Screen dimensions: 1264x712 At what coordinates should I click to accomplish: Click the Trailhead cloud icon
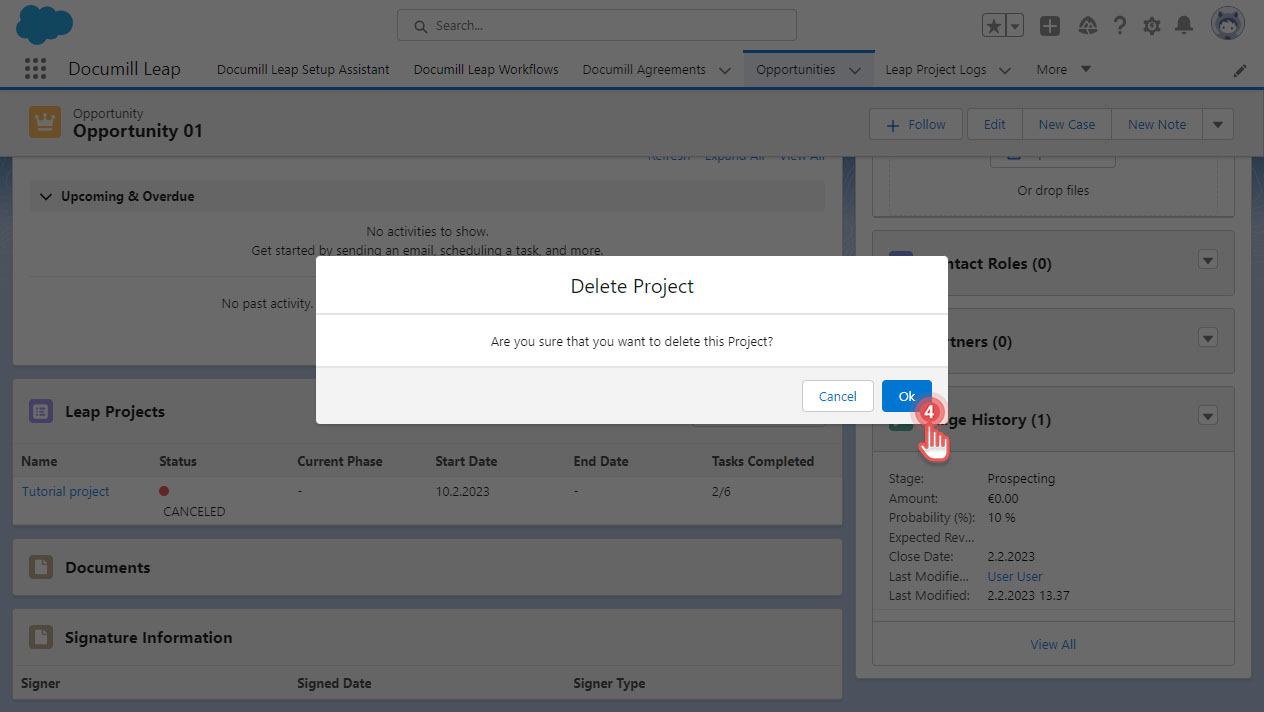click(x=1087, y=25)
